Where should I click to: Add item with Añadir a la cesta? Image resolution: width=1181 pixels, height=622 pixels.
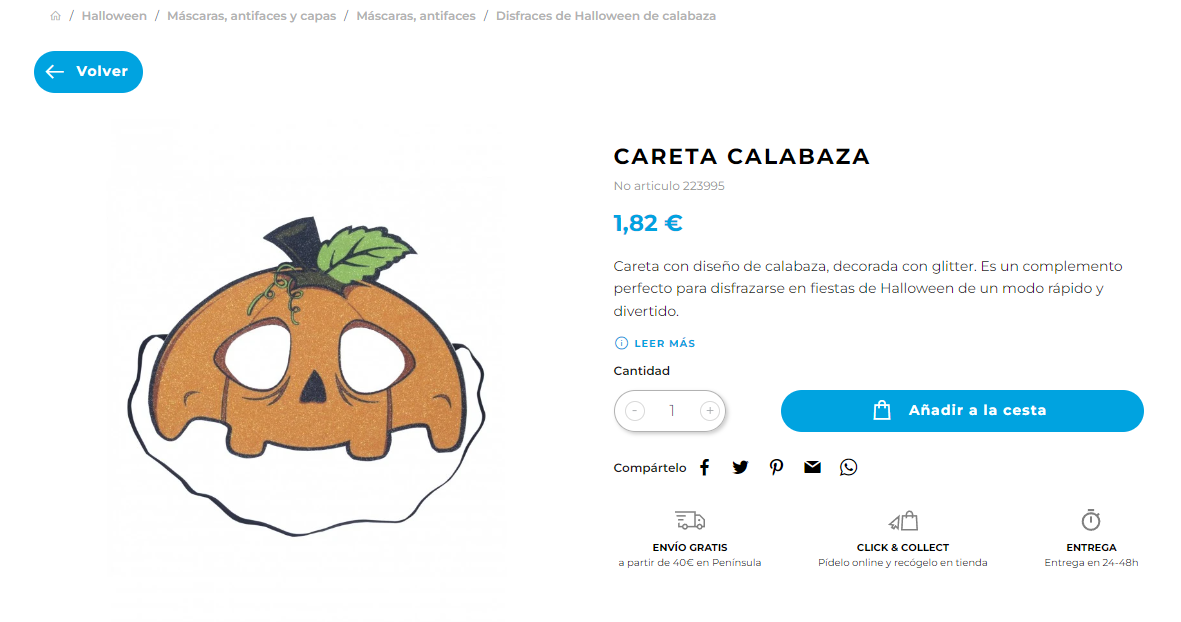pos(962,410)
